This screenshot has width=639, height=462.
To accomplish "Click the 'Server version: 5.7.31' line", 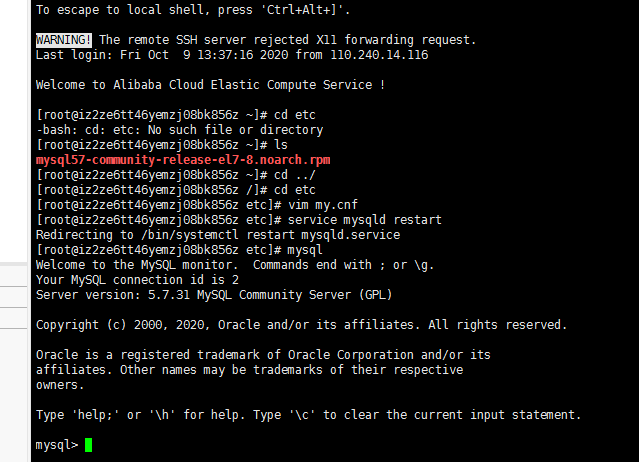I will pos(213,295).
